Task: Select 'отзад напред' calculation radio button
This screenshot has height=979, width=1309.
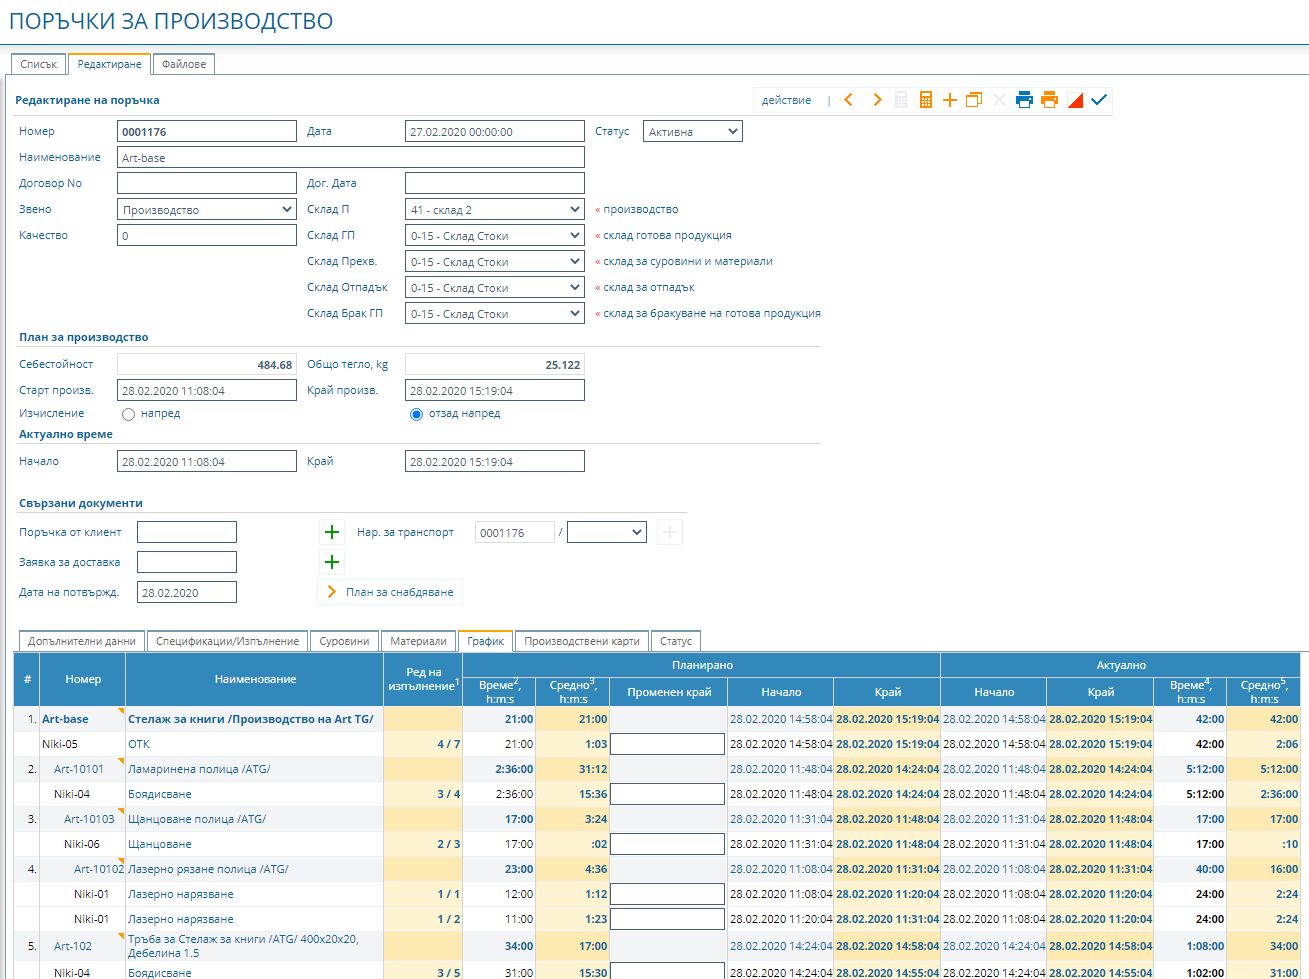Action: 416,414
